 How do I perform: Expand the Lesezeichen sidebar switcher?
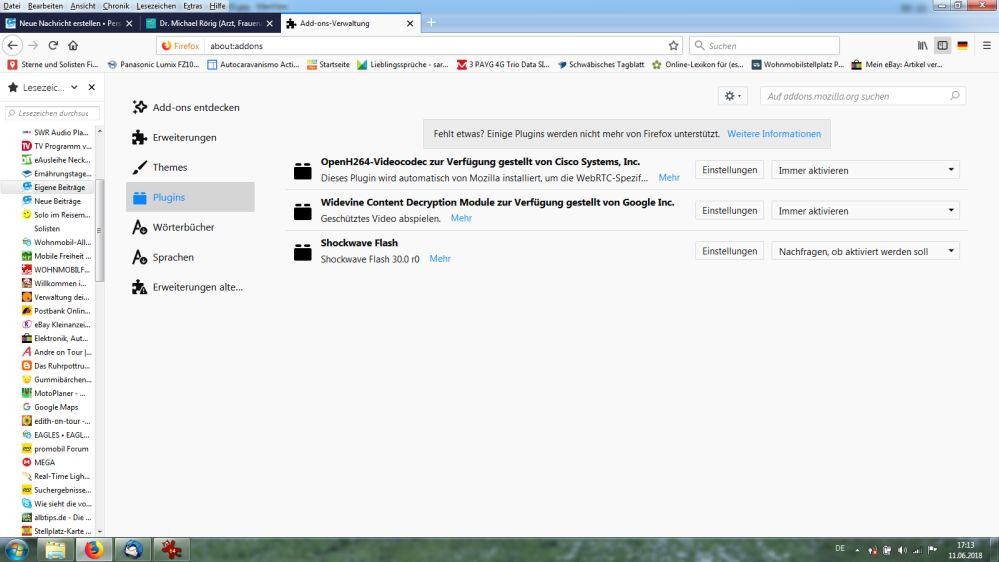point(75,87)
